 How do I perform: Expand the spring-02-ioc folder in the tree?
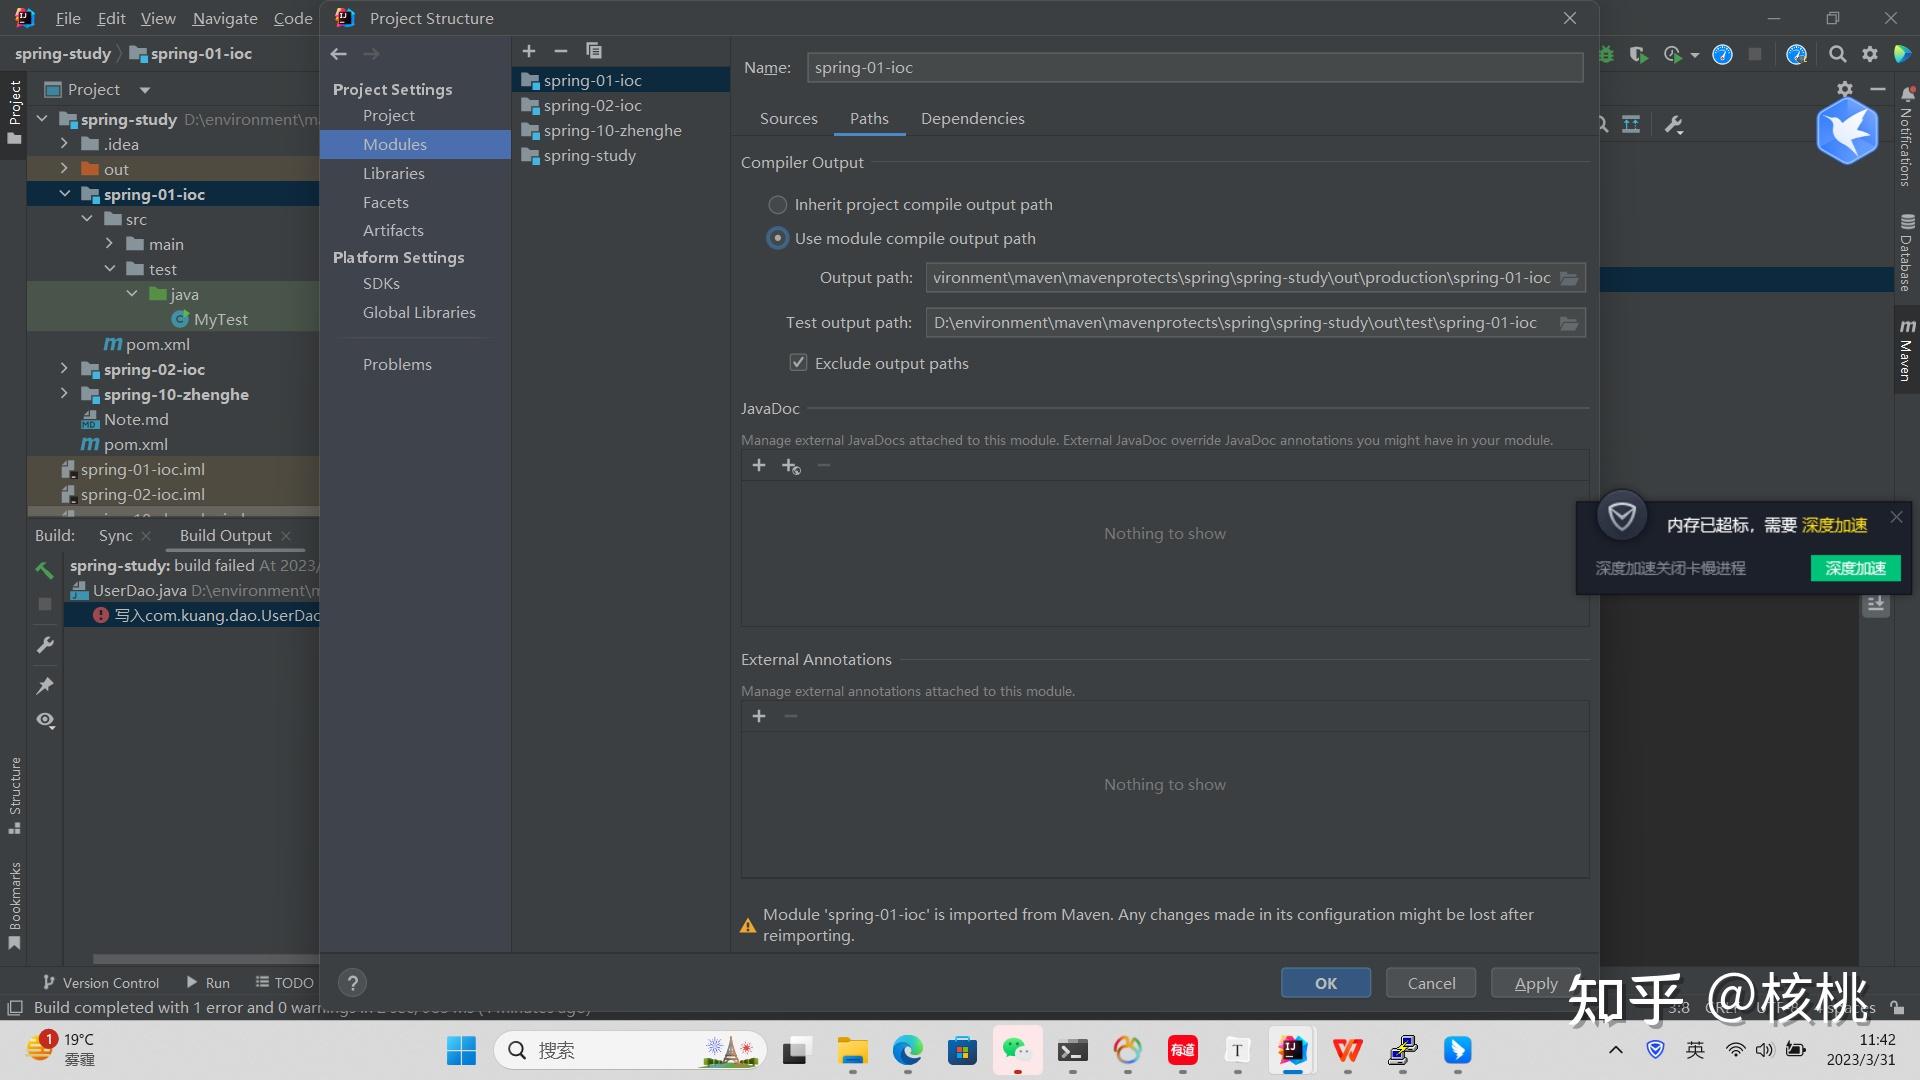coord(63,369)
